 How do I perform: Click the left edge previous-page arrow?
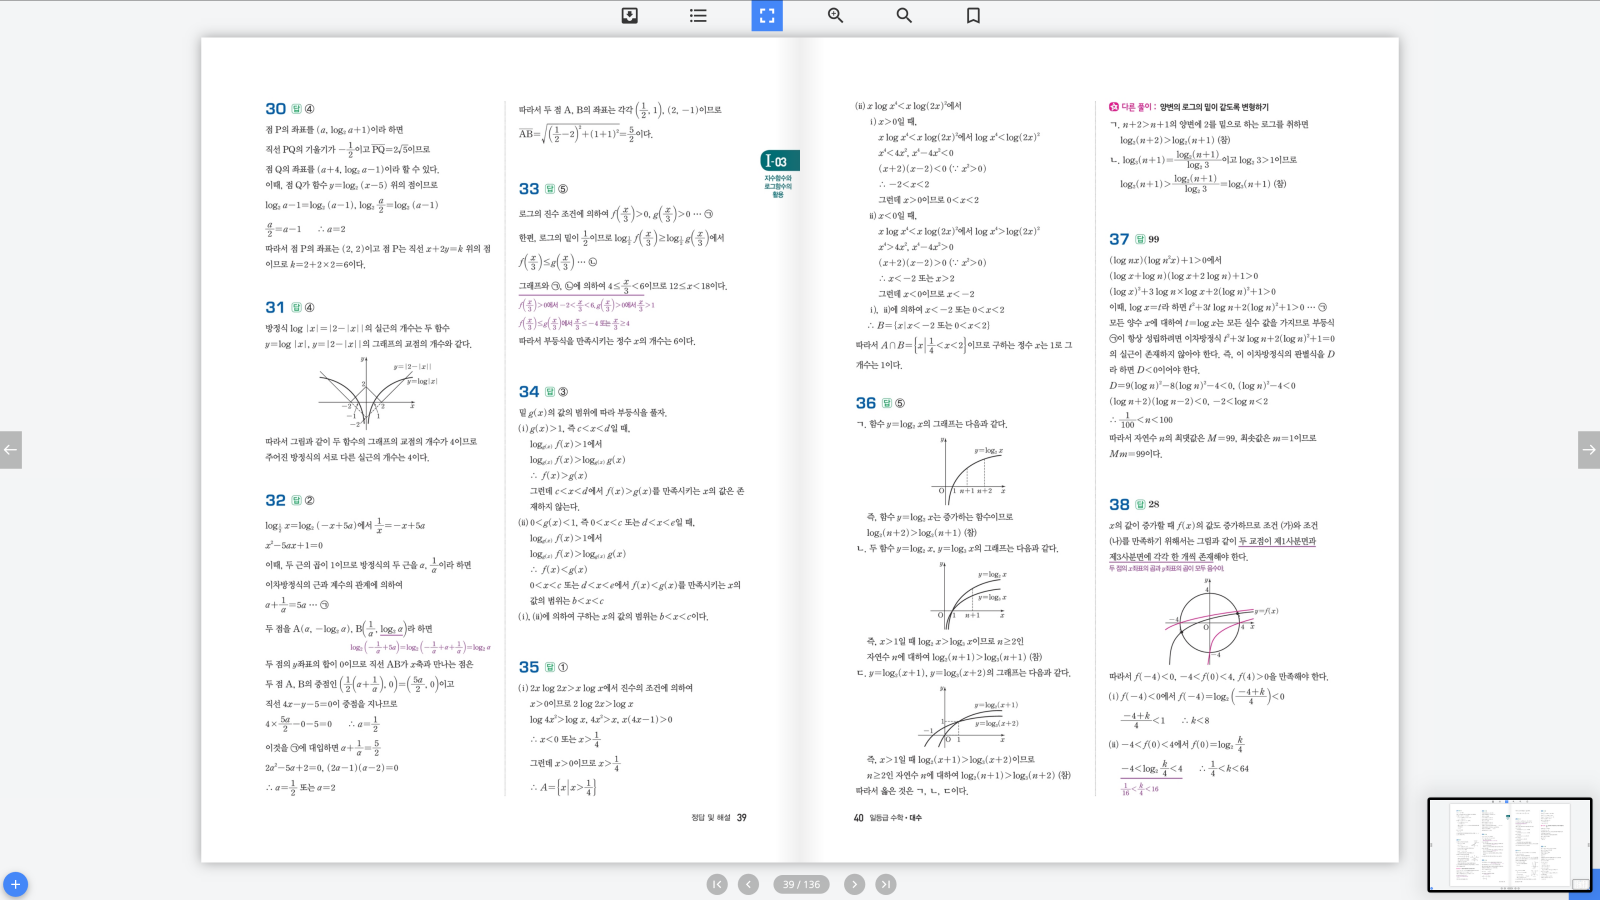coord(10,450)
